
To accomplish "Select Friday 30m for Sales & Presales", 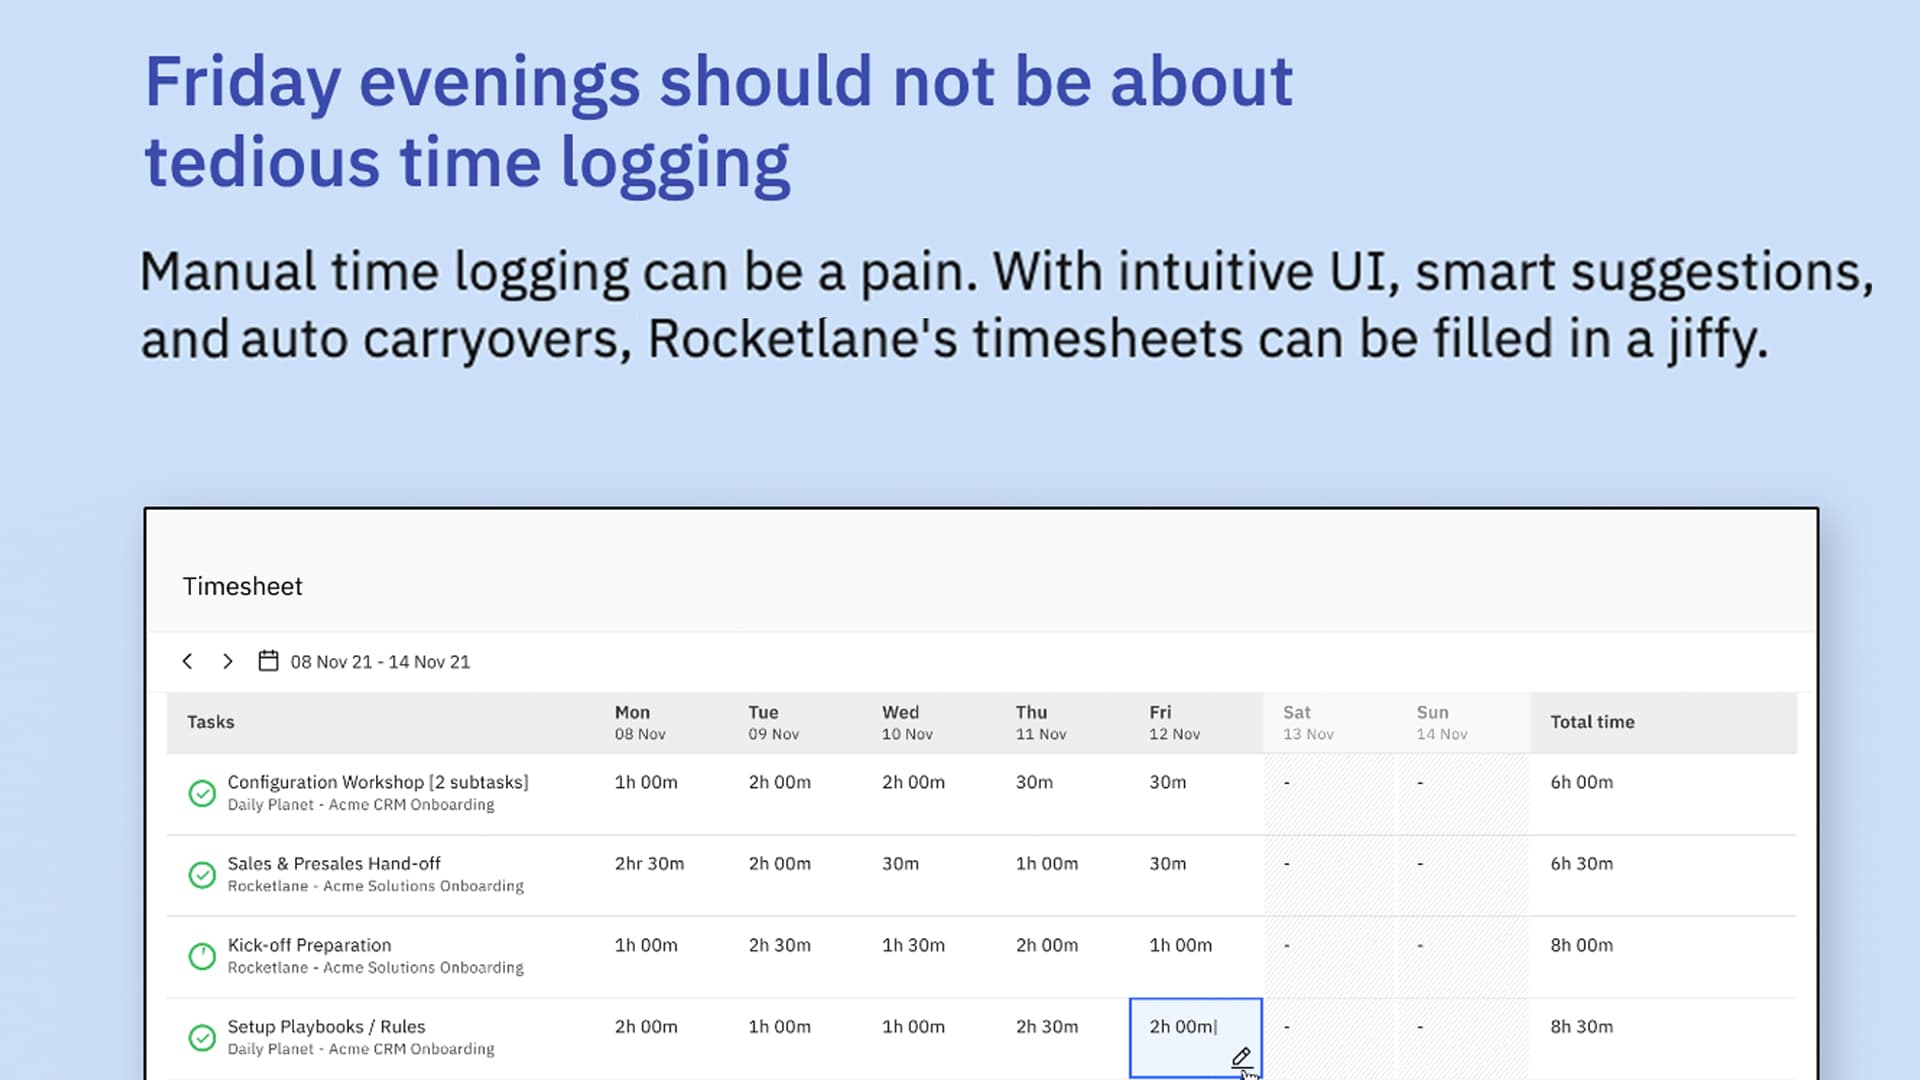I will (x=1167, y=864).
